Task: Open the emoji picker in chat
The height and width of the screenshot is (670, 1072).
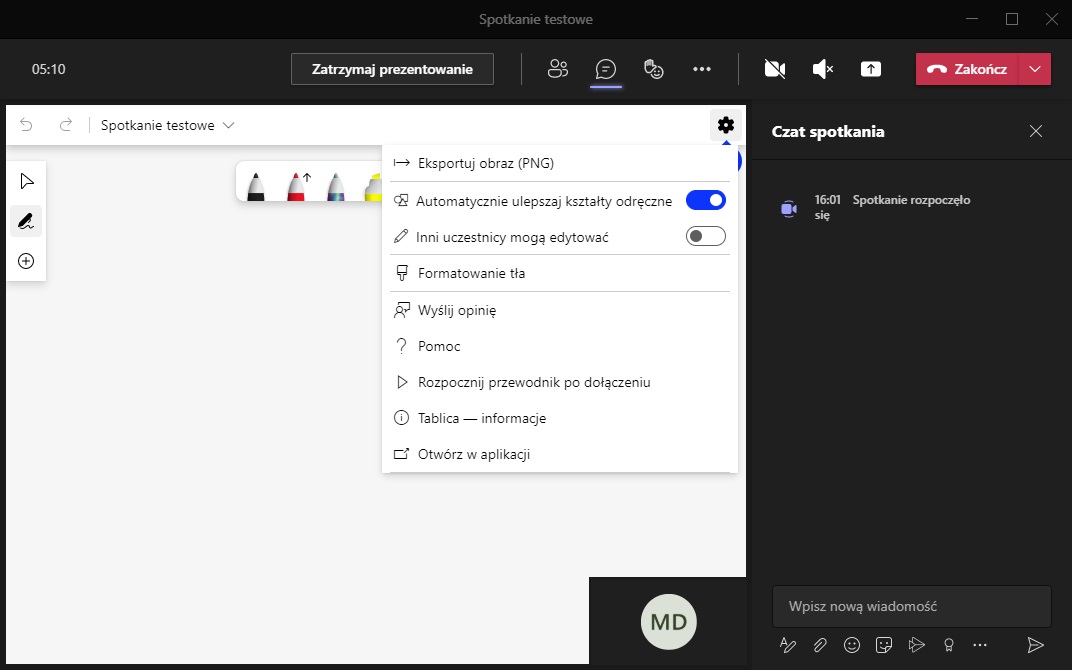Action: pos(852,645)
